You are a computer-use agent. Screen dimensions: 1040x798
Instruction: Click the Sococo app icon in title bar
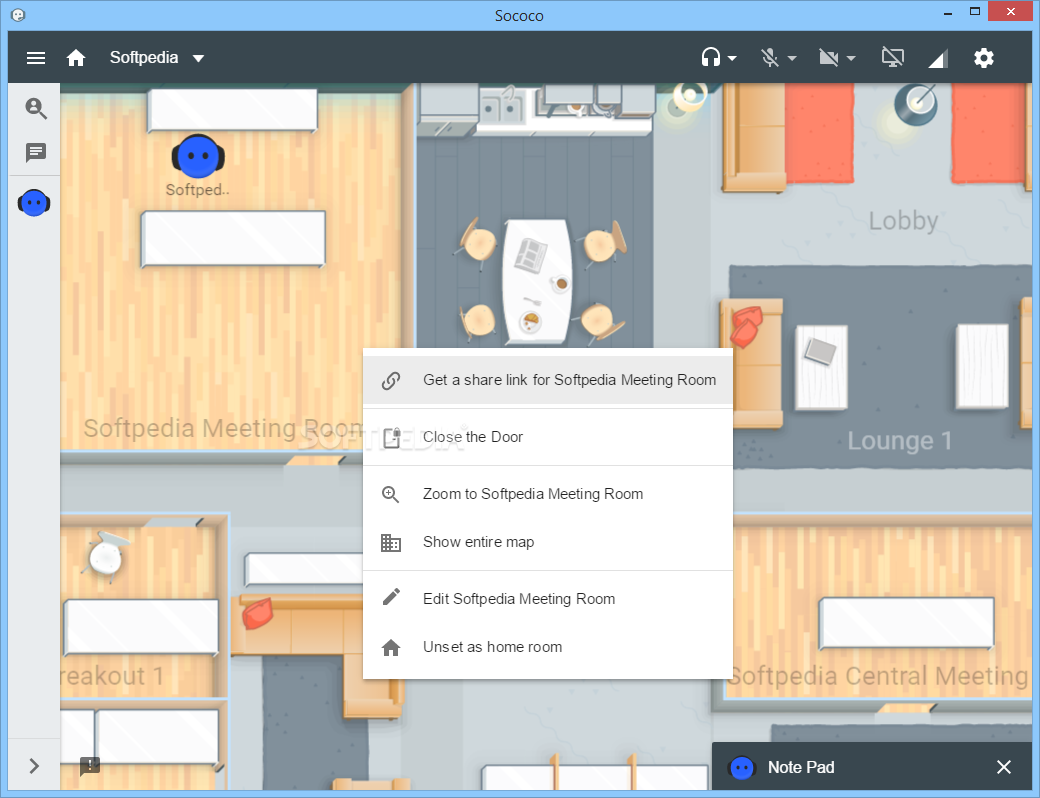pyautogui.click(x=19, y=15)
